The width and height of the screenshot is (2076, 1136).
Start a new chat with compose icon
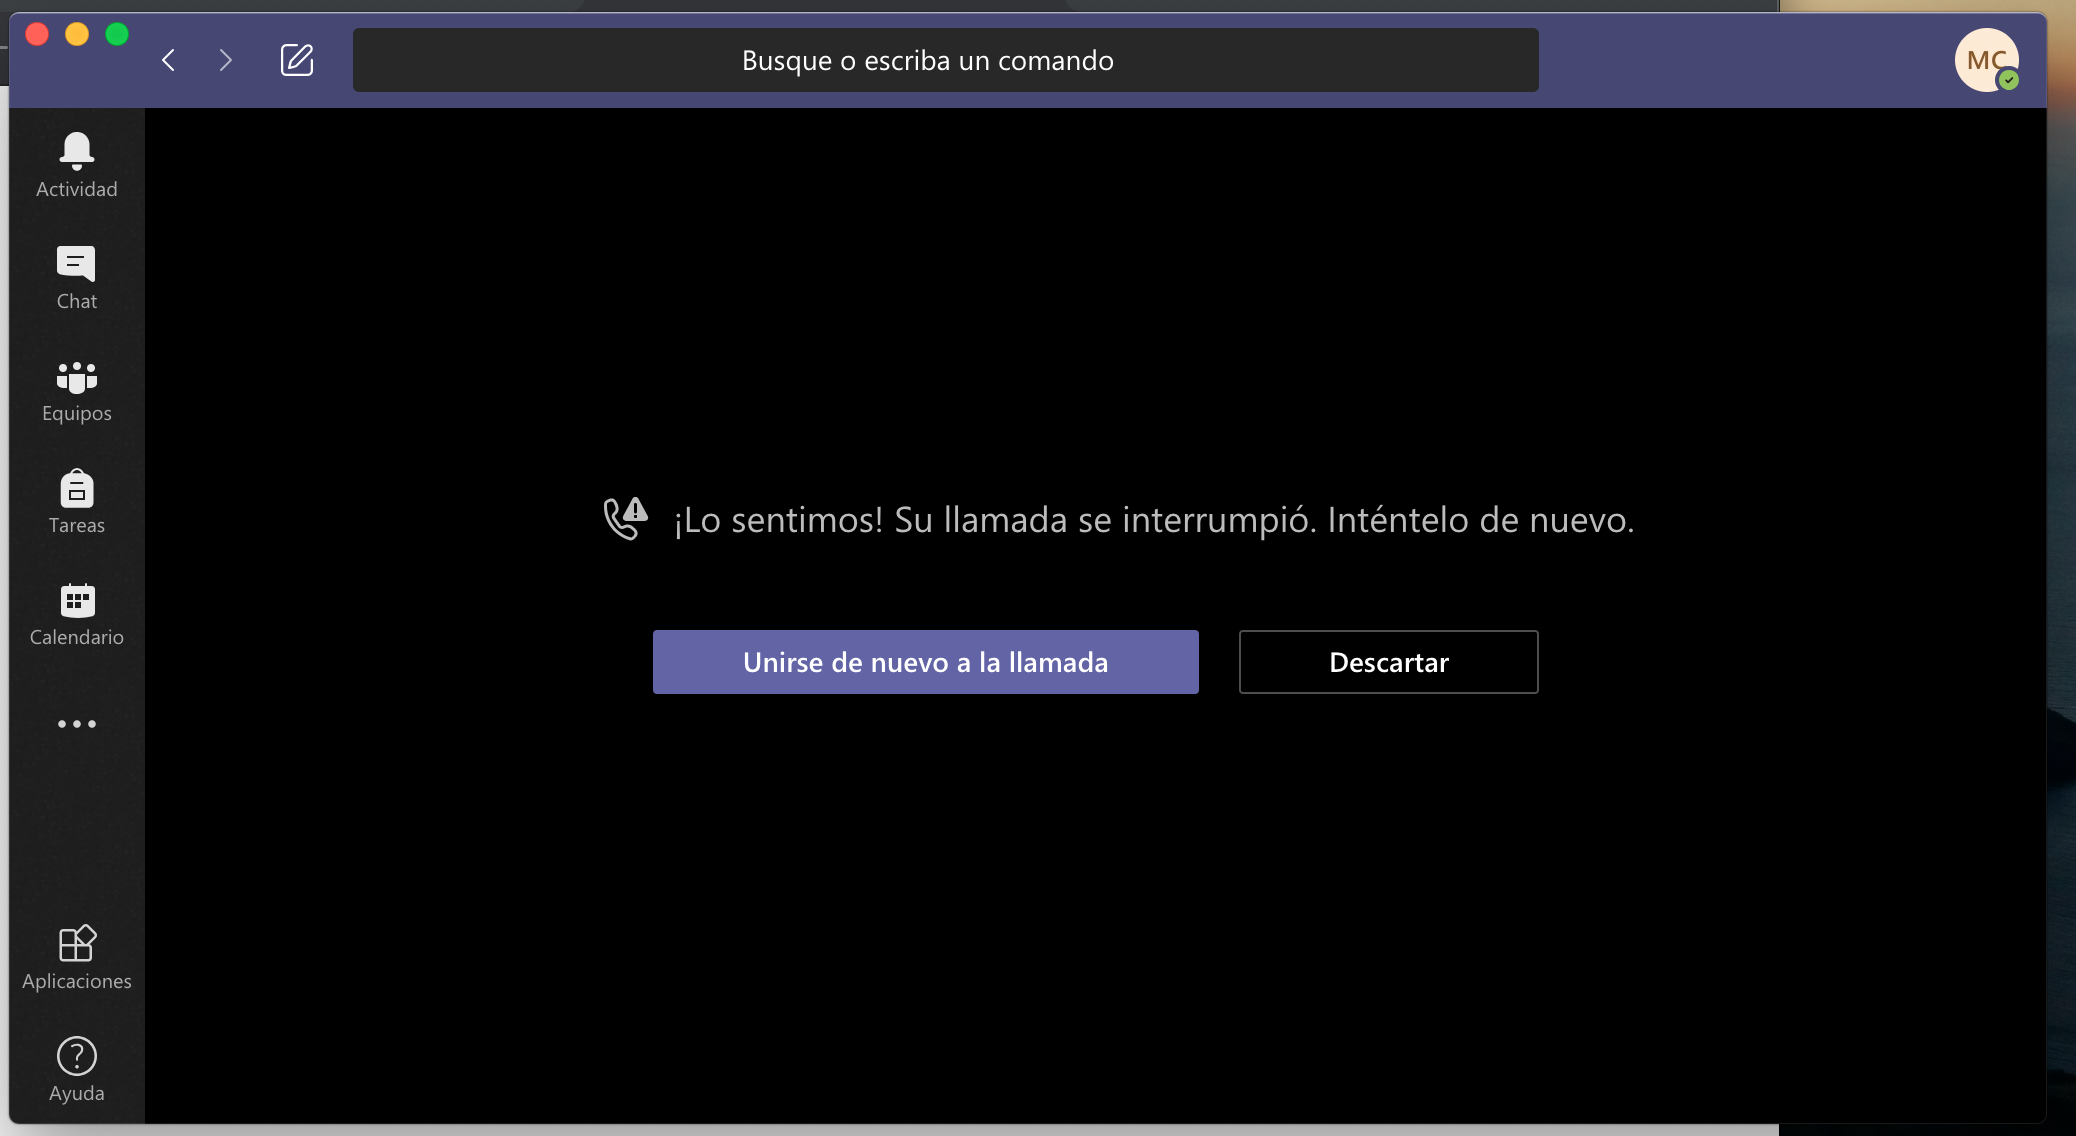(297, 60)
